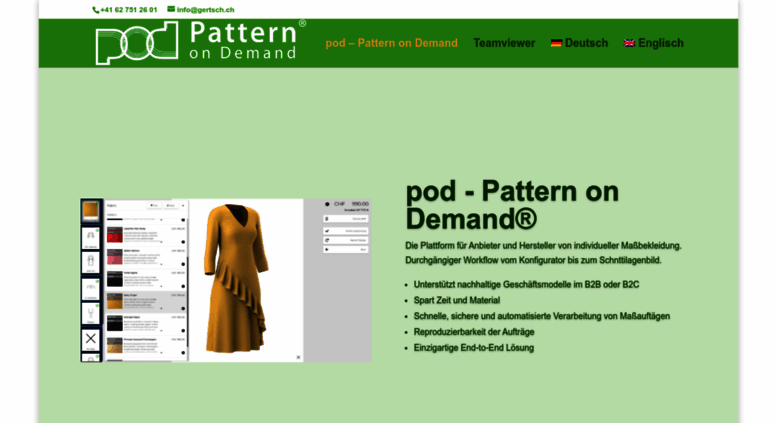
Task: Click bullet "Reproduzierbarkeit der Aufträge"
Action: coord(474,332)
